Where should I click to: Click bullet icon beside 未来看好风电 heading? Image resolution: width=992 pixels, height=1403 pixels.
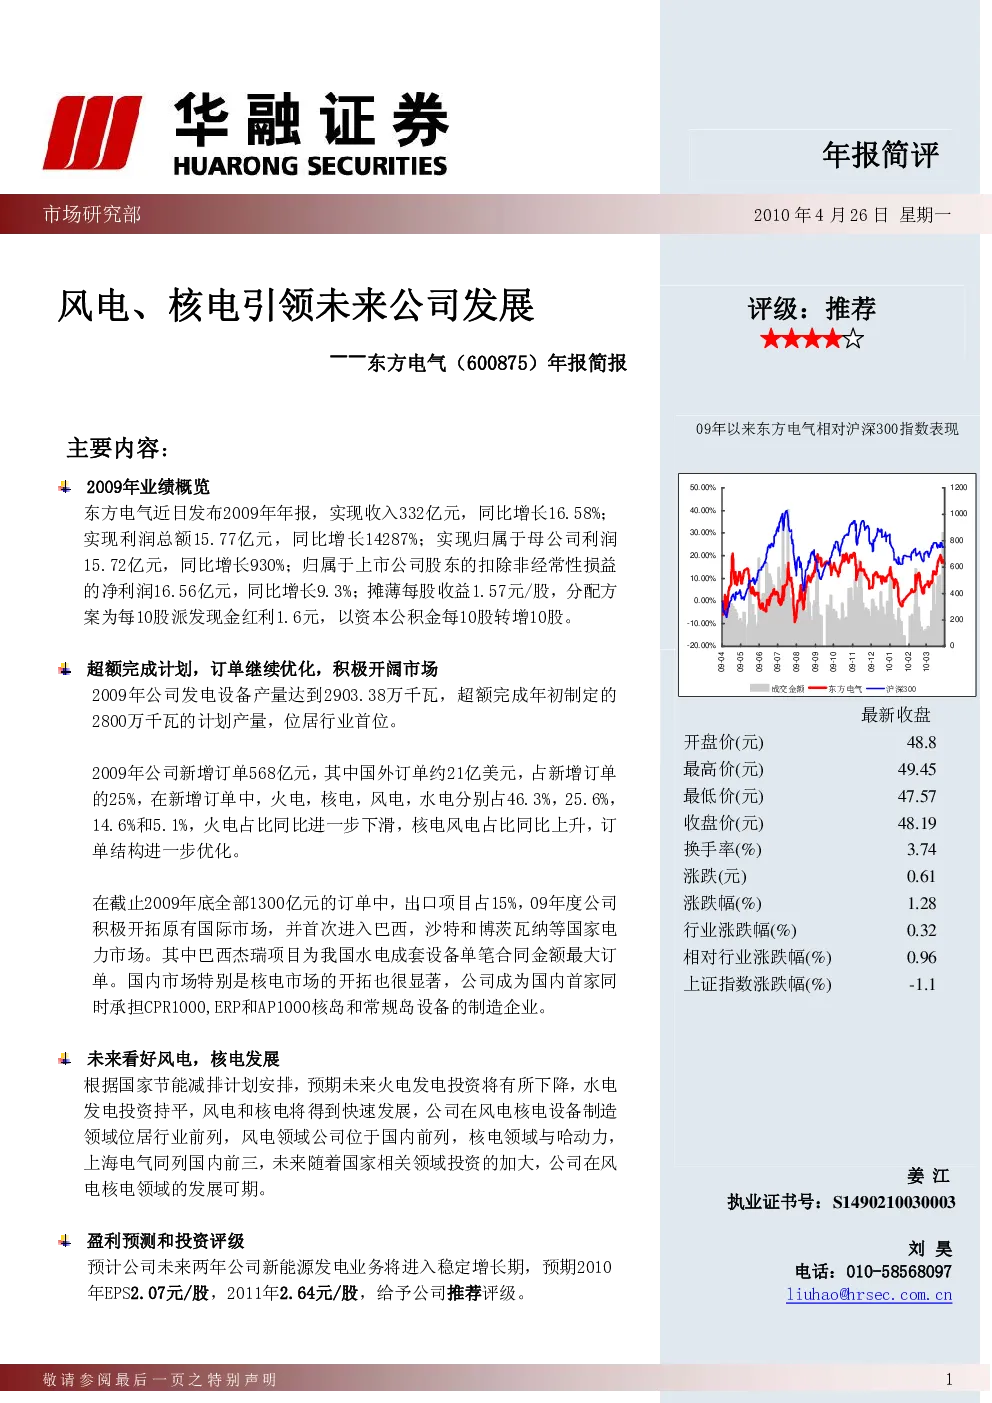65,1059
